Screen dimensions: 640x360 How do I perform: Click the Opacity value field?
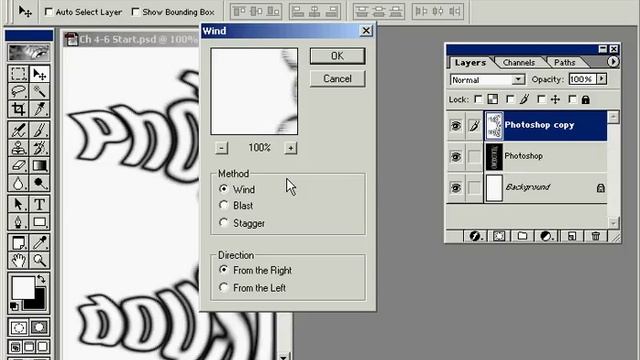[x=583, y=79]
